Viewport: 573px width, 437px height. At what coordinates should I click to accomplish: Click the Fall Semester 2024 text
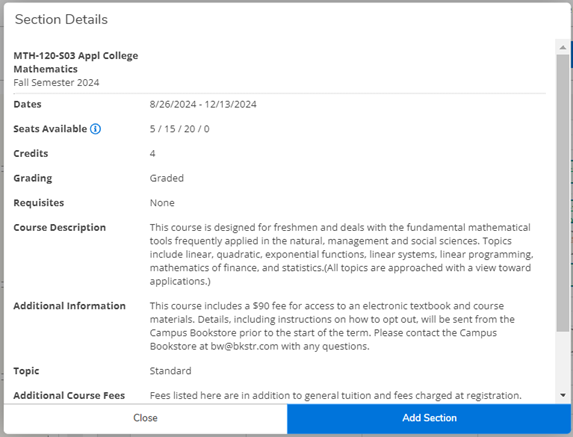pyautogui.click(x=56, y=83)
